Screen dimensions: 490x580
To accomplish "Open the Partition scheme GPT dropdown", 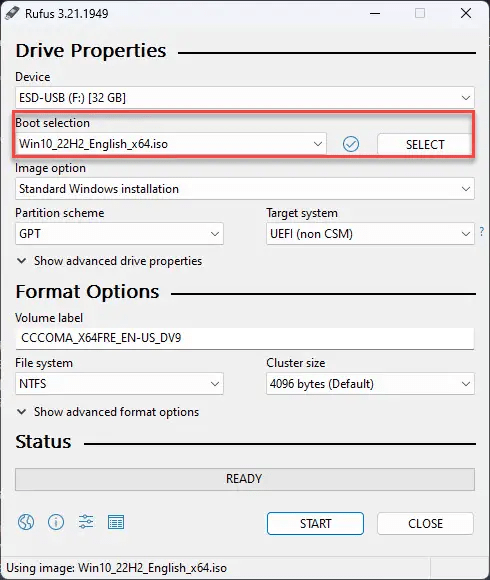I will (x=119, y=234).
